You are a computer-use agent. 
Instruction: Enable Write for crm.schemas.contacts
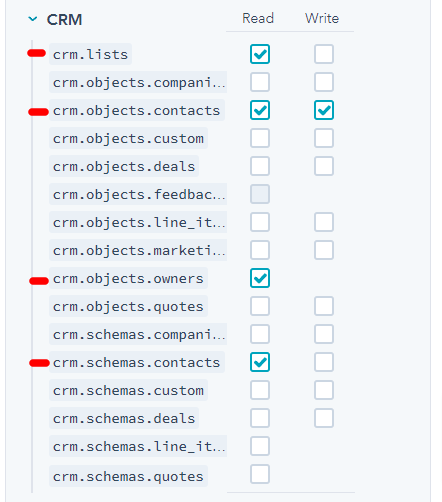324,362
